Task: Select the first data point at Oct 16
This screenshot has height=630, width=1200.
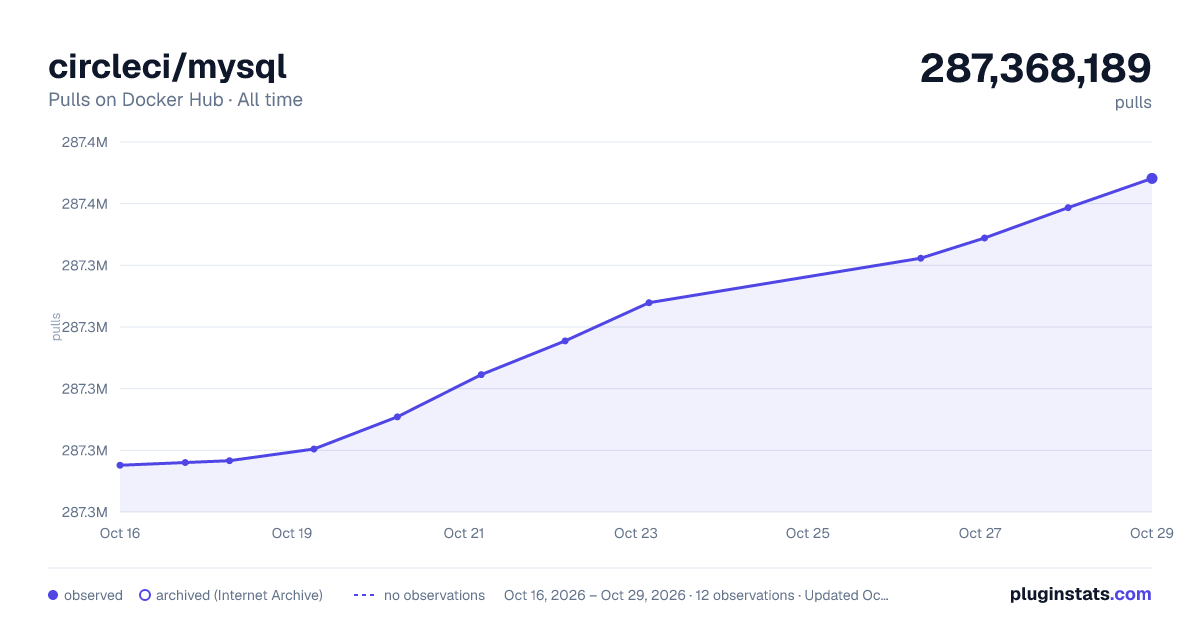Action: pos(120,465)
